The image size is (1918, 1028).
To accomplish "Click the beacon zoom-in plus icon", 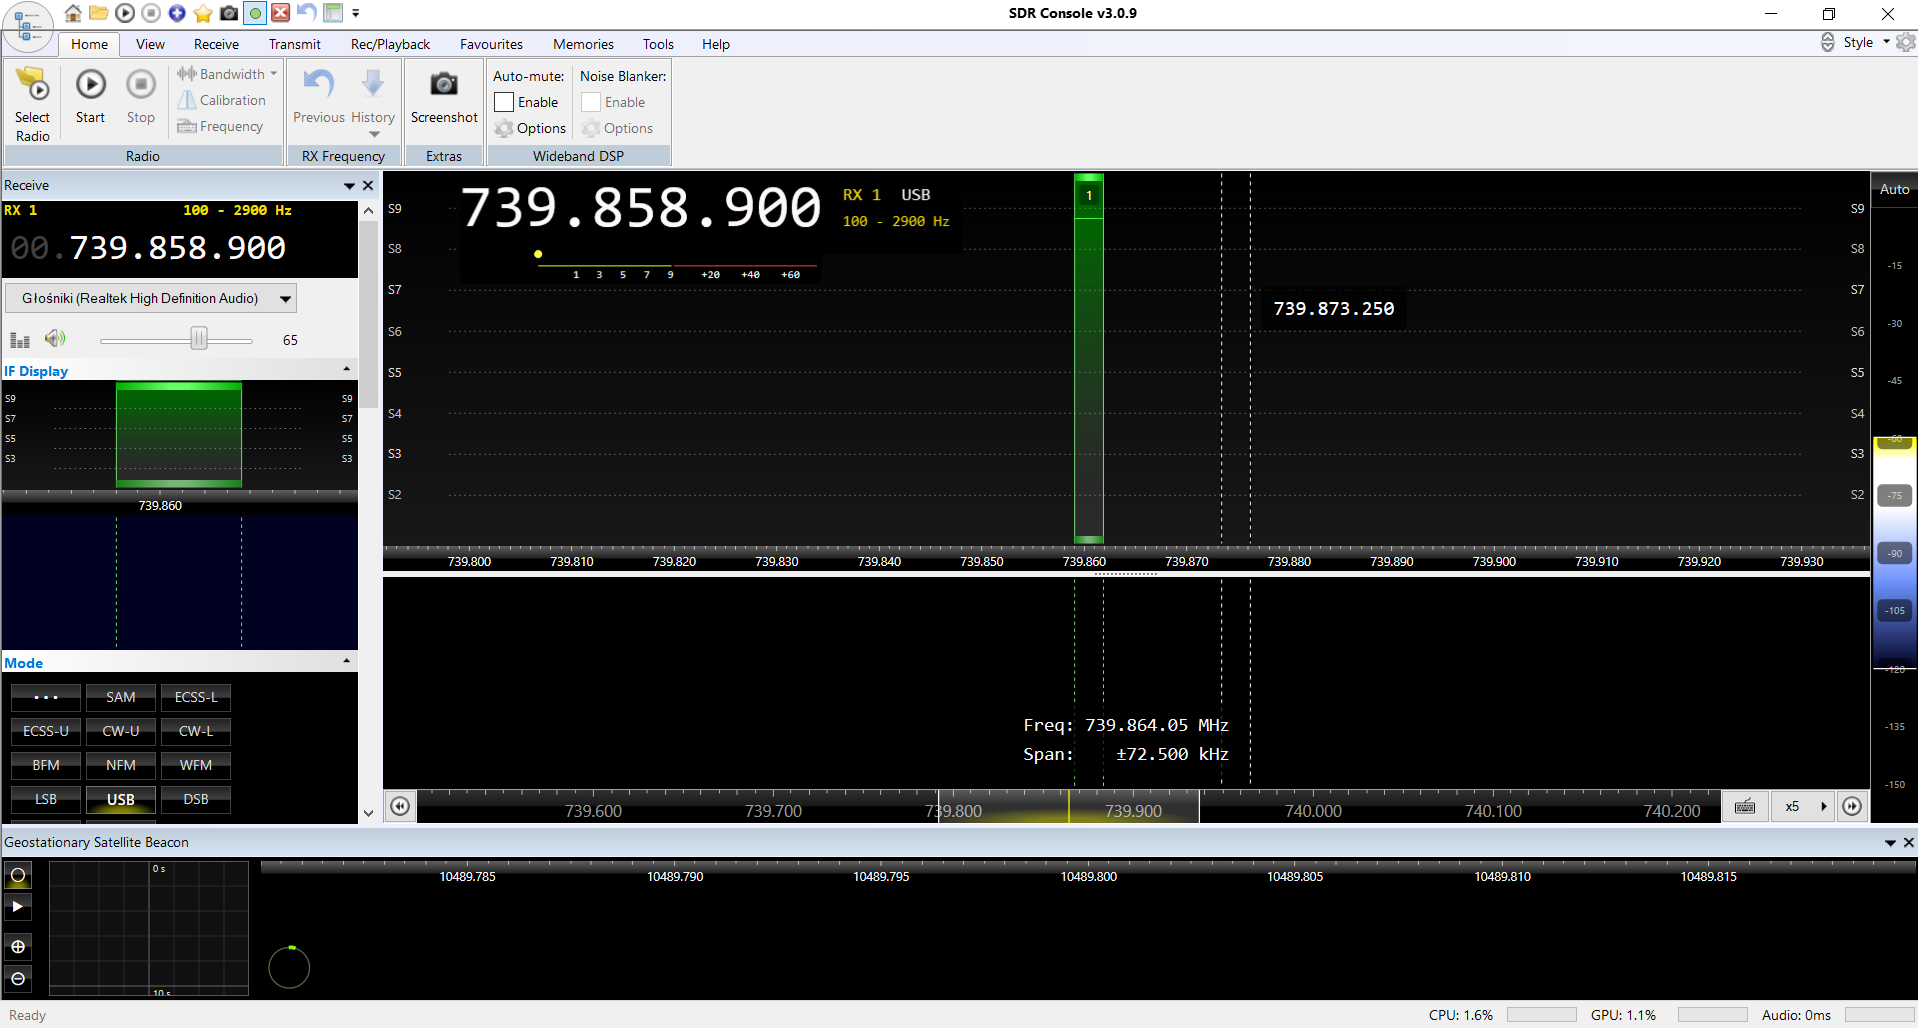I will pos(18,947).
